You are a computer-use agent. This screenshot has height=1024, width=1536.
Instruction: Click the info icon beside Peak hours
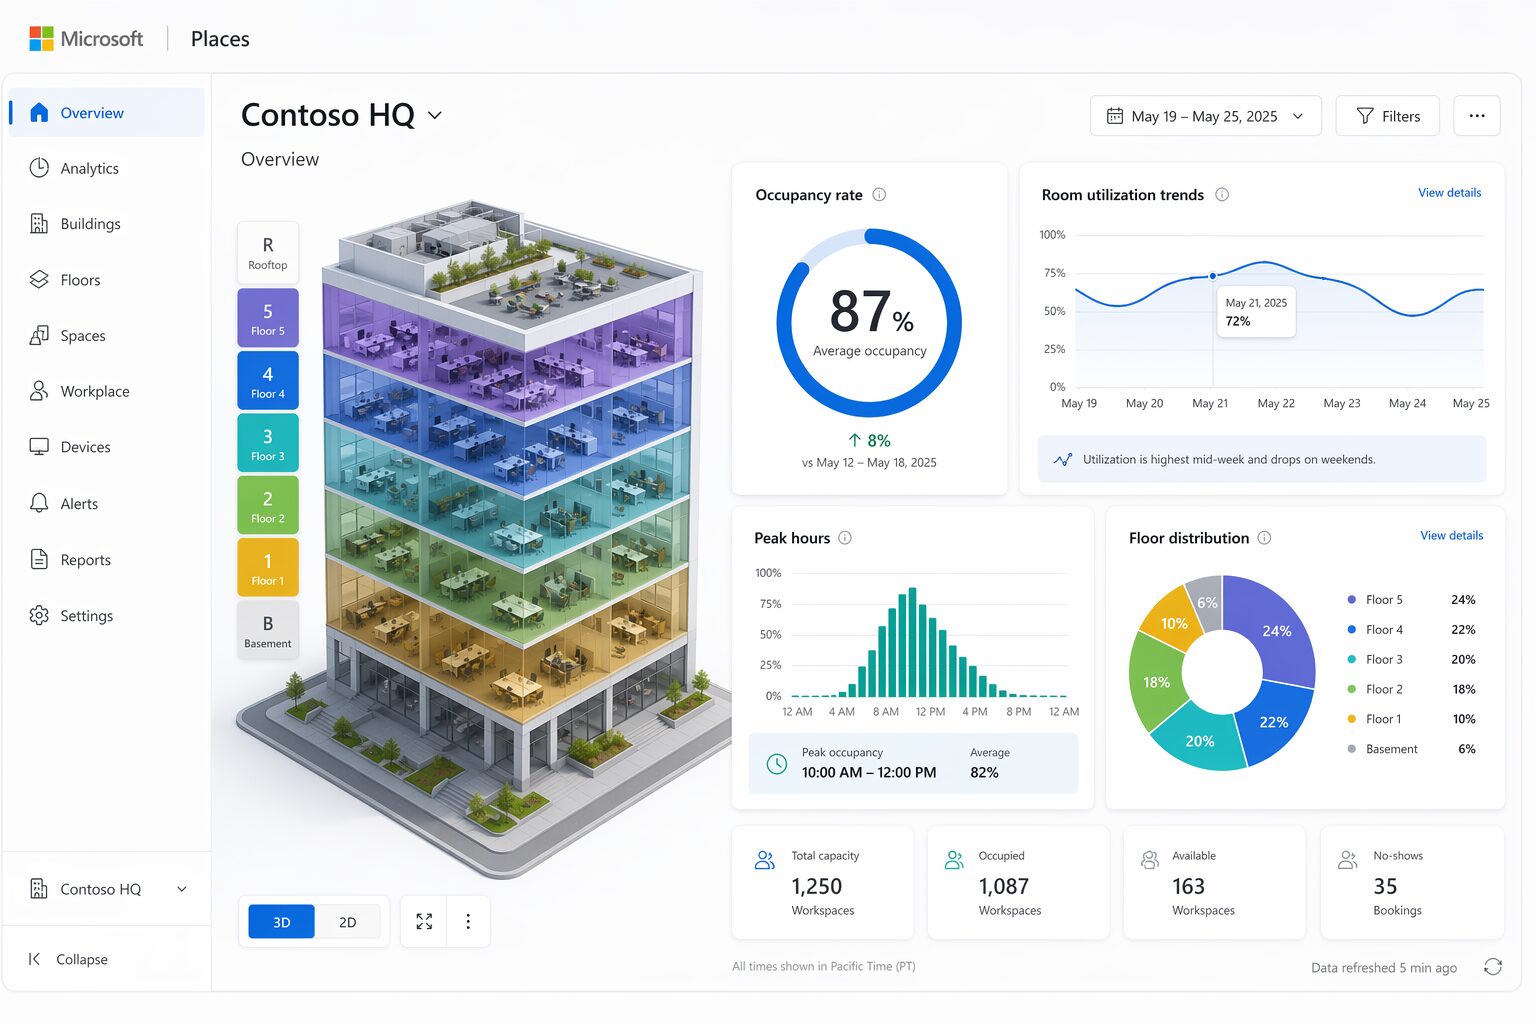coord(845,538)
